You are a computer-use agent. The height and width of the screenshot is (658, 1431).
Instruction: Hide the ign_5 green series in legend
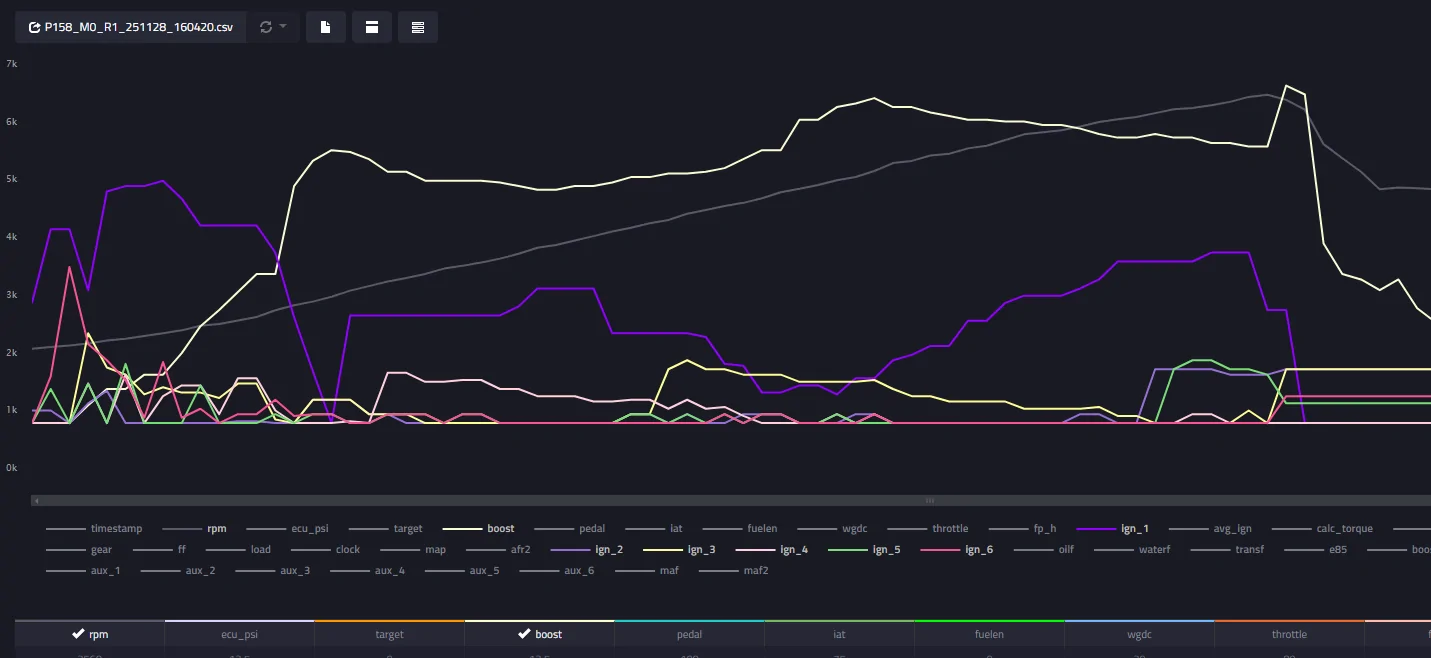click(864, 549)
